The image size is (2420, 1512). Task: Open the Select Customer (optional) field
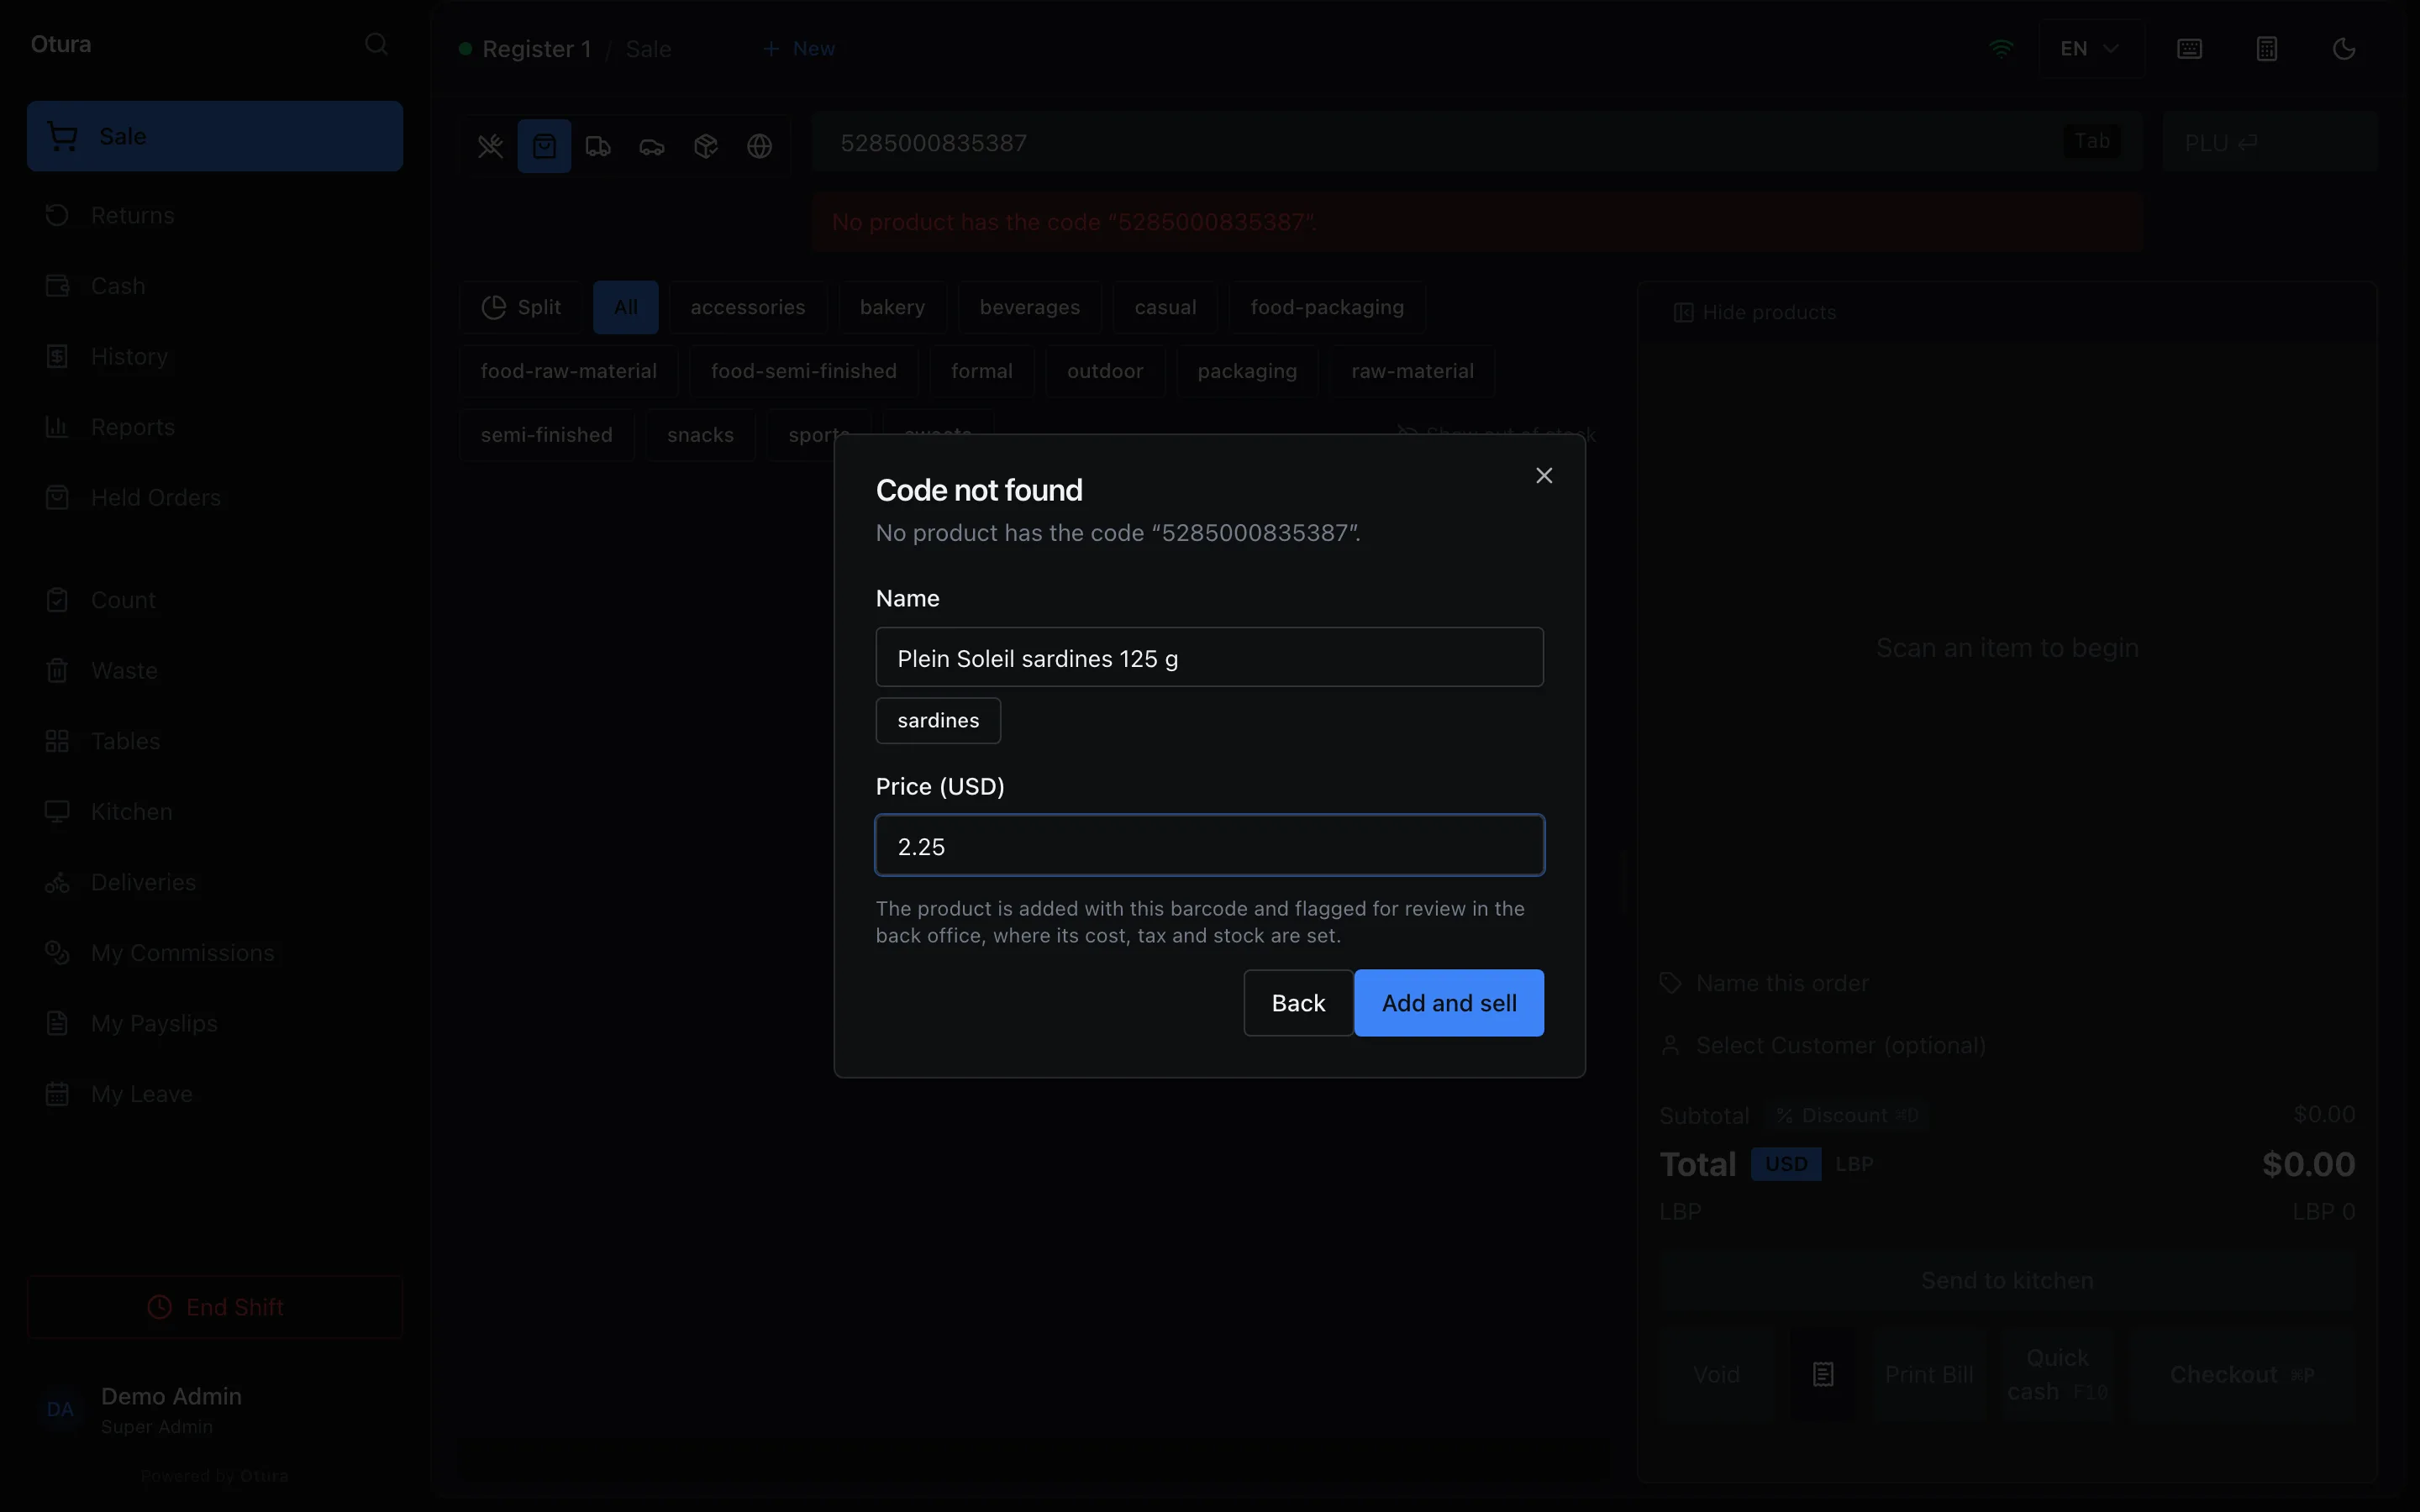(x=2007, y=1046)
